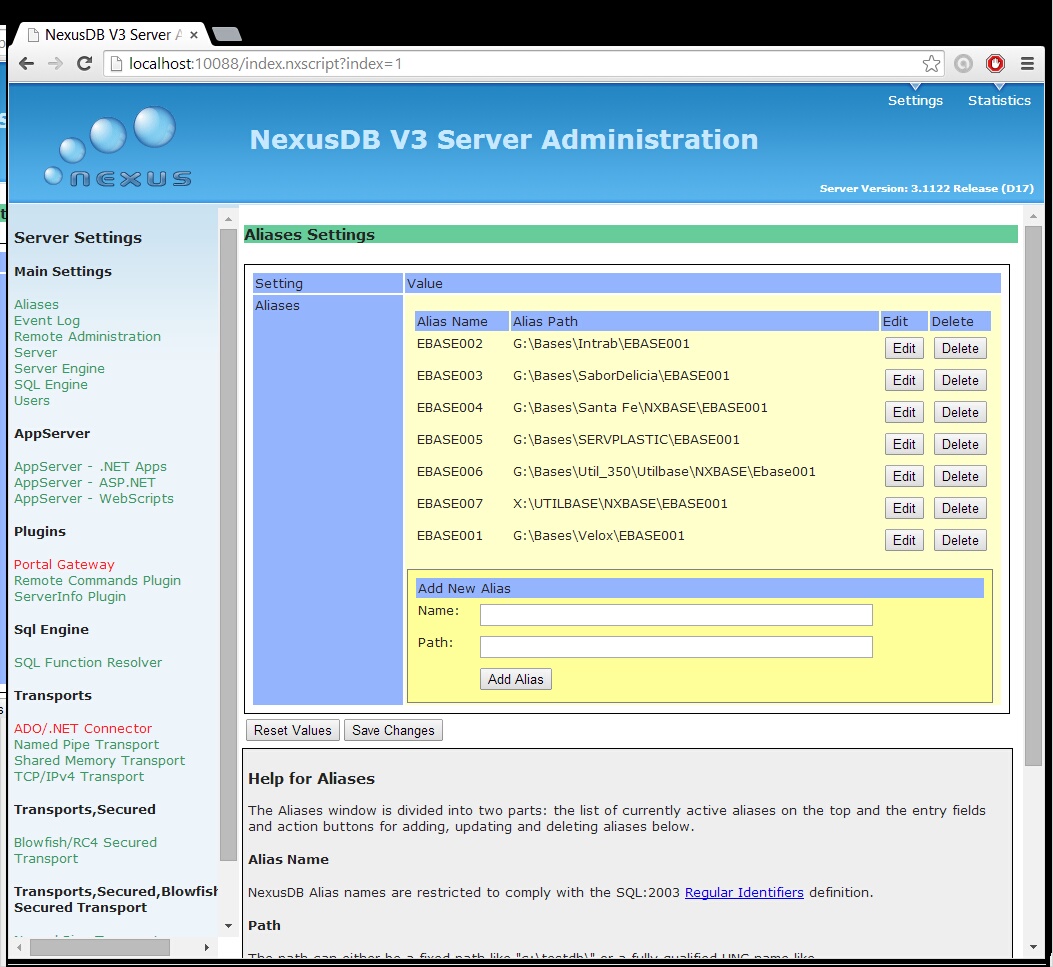This screenshot has height=967, width=1053.
Task: Delete the EBASE003 alias
Action: coord(960,380)
